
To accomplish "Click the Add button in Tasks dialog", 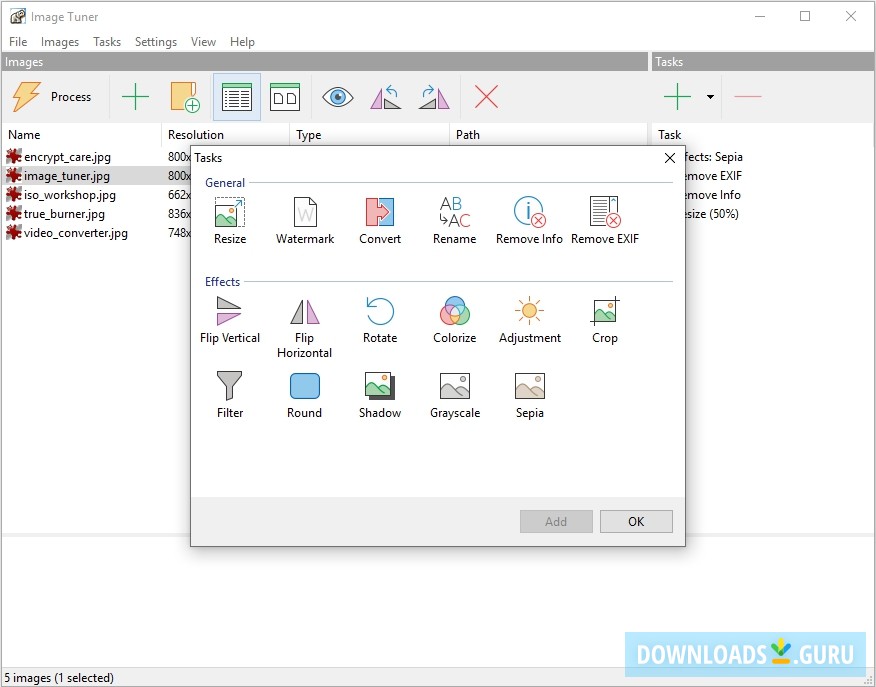I will click(556, 521).
